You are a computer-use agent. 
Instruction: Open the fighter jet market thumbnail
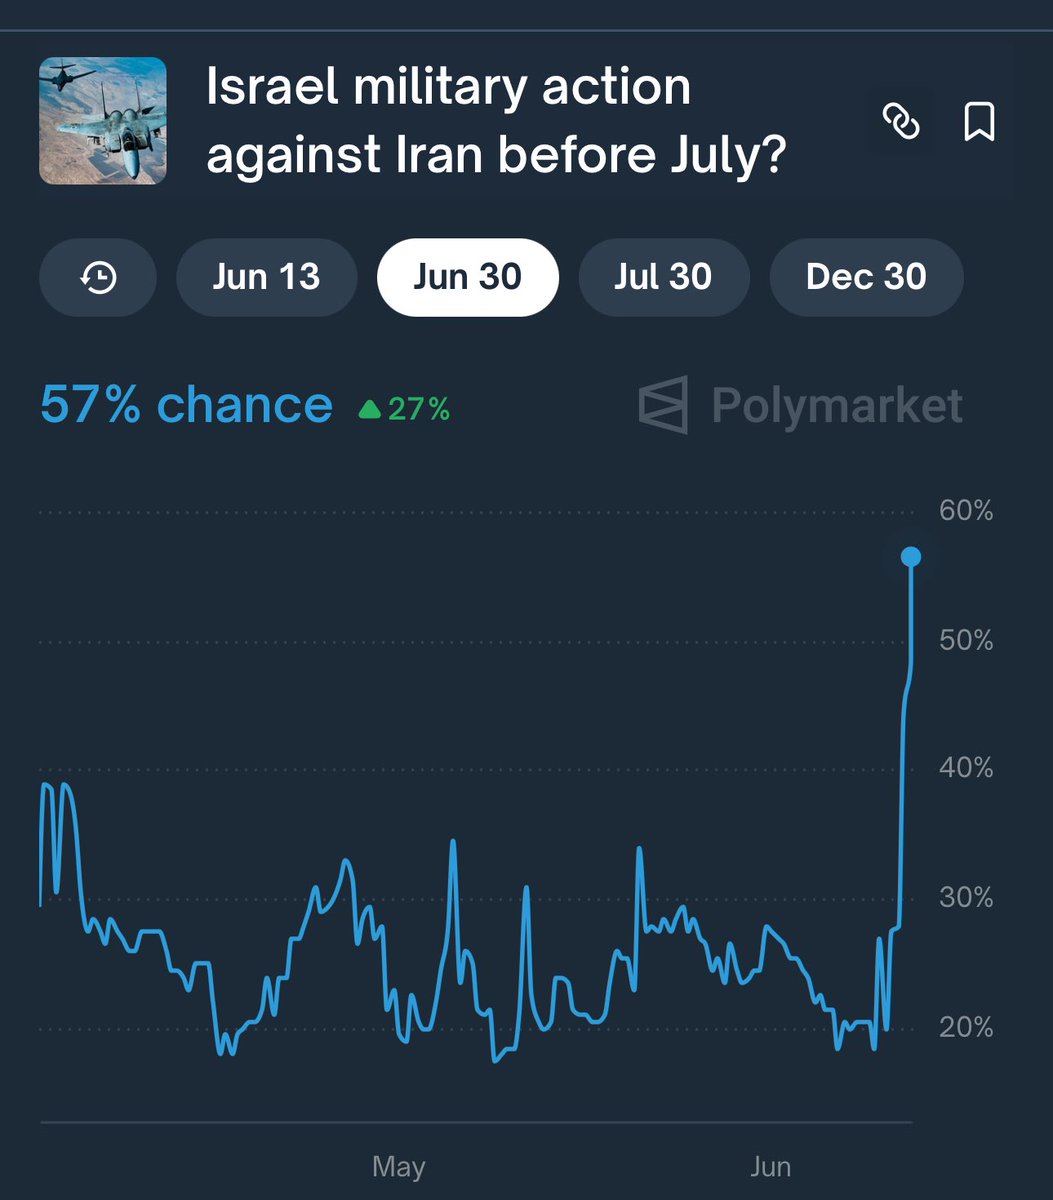click(103, 121)
